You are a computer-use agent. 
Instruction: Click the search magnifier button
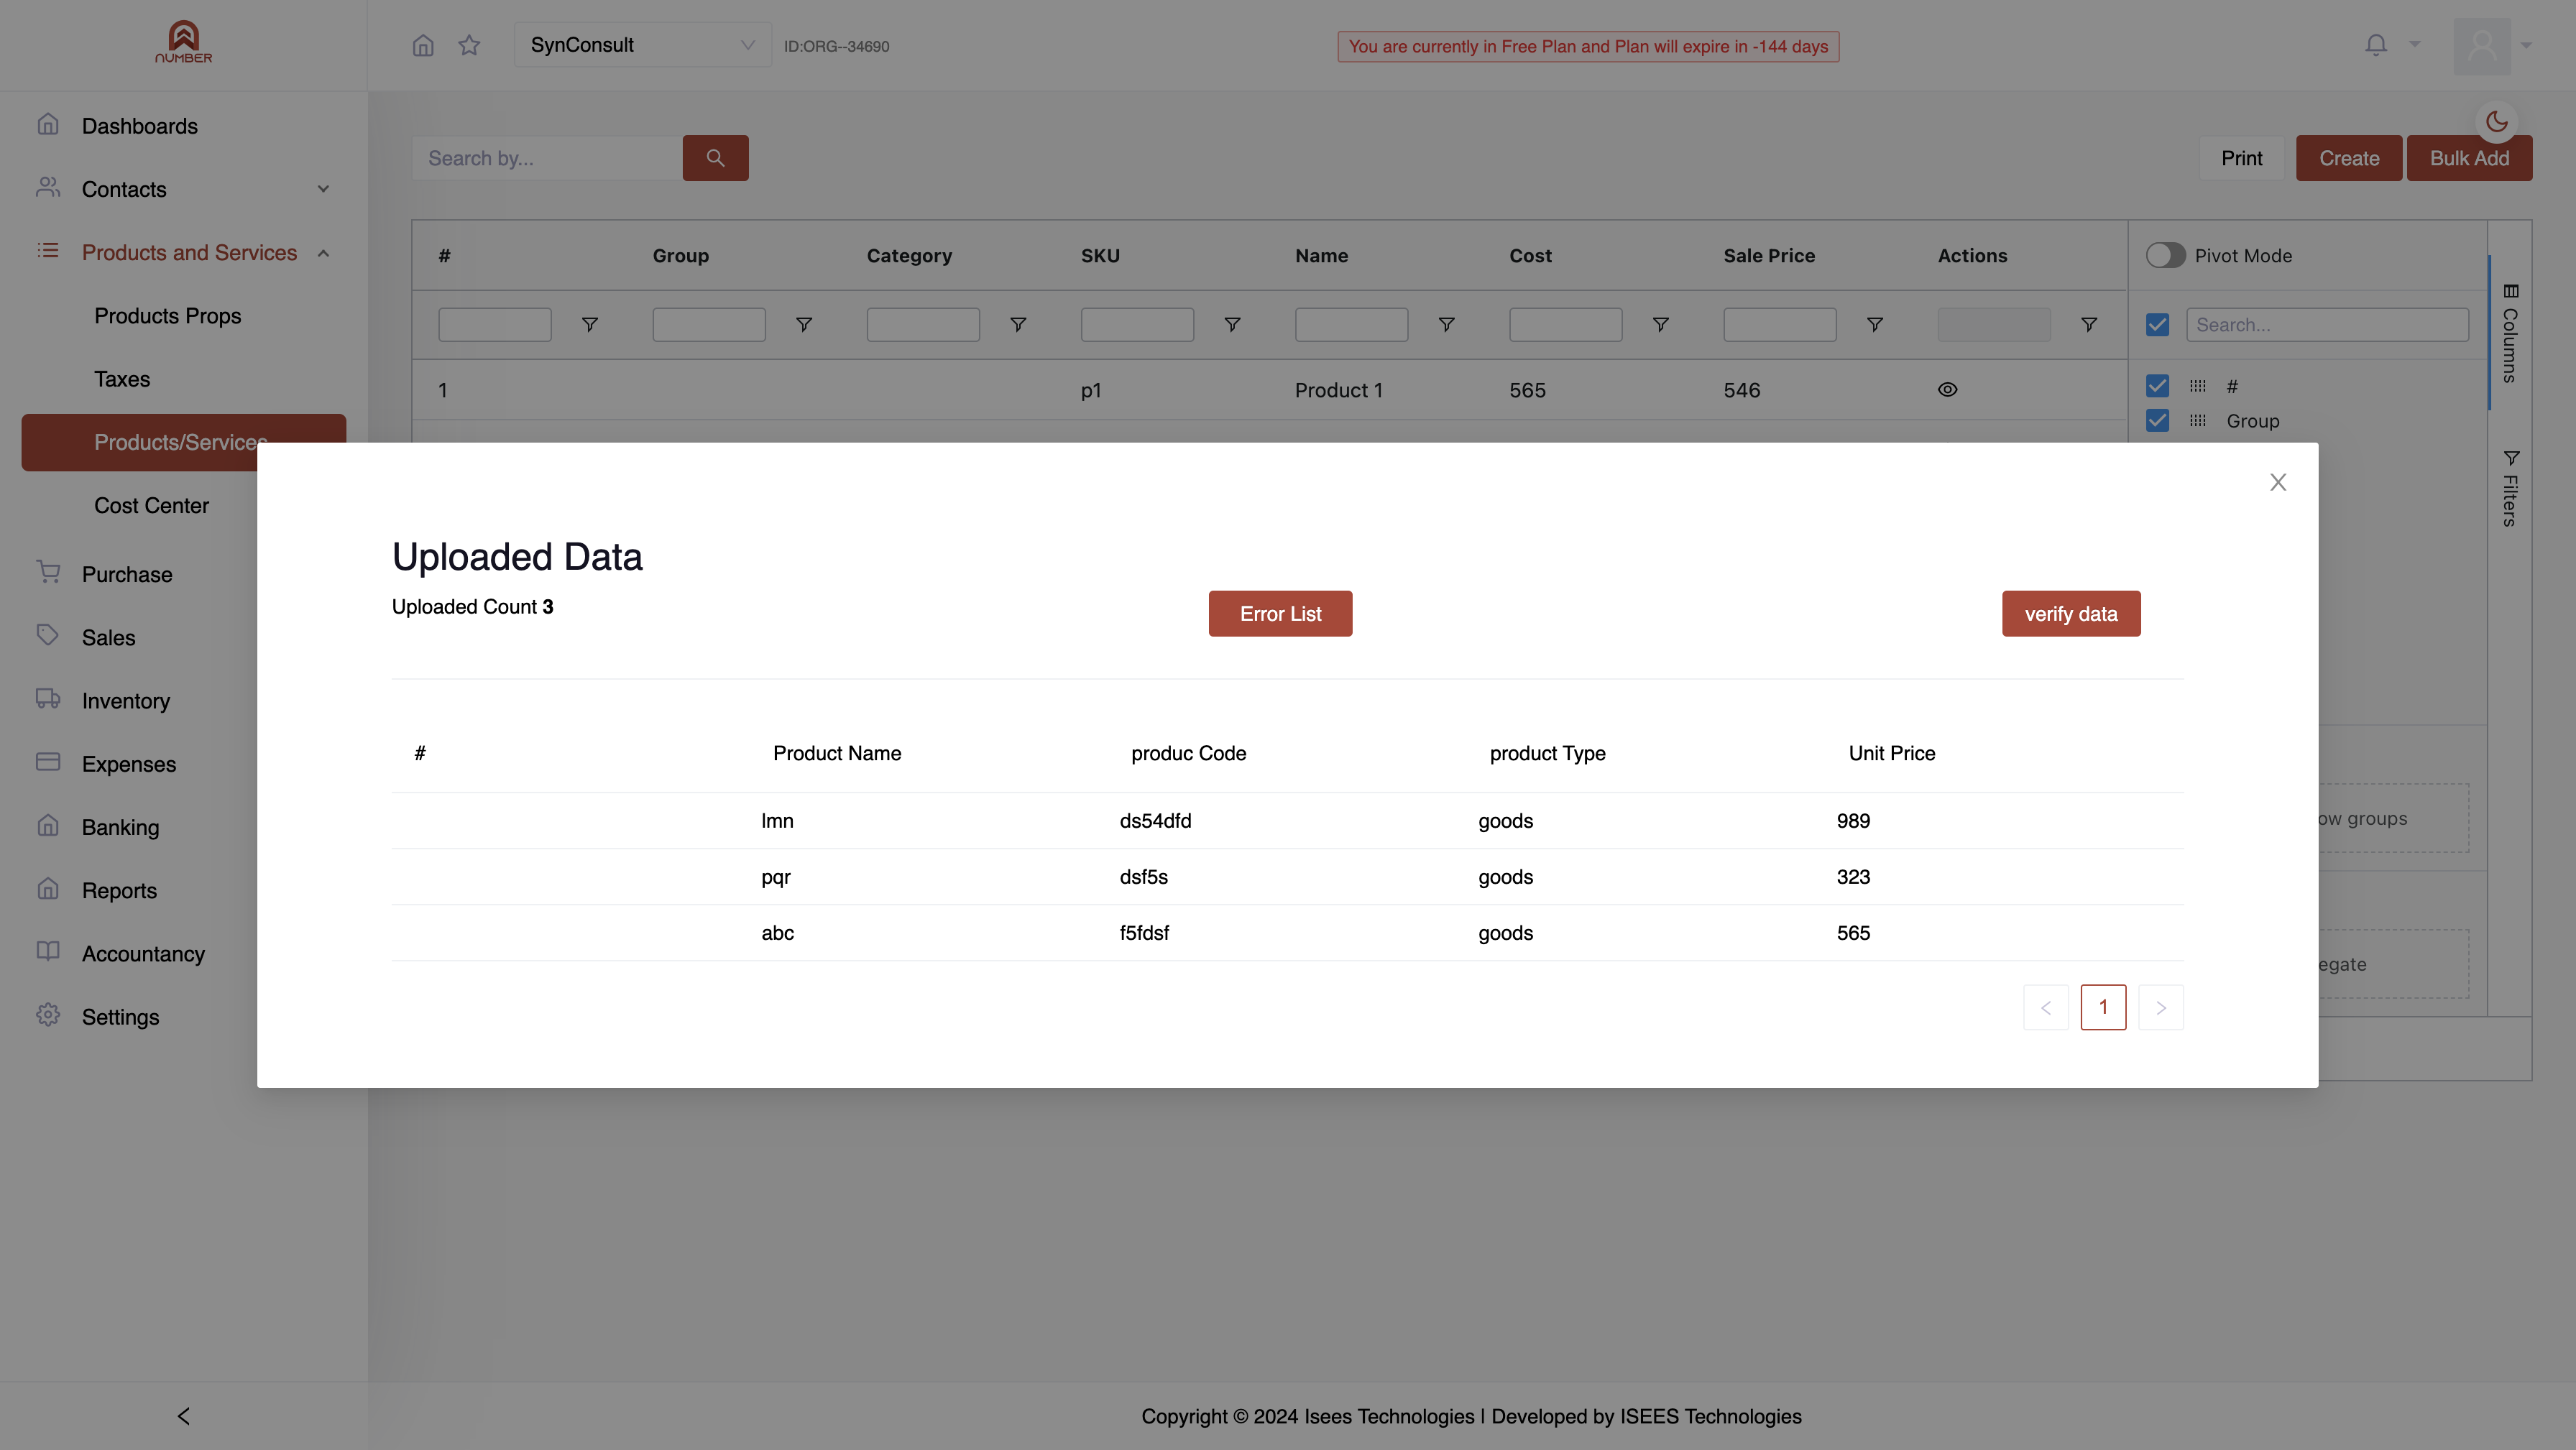(x=715, y=158)
